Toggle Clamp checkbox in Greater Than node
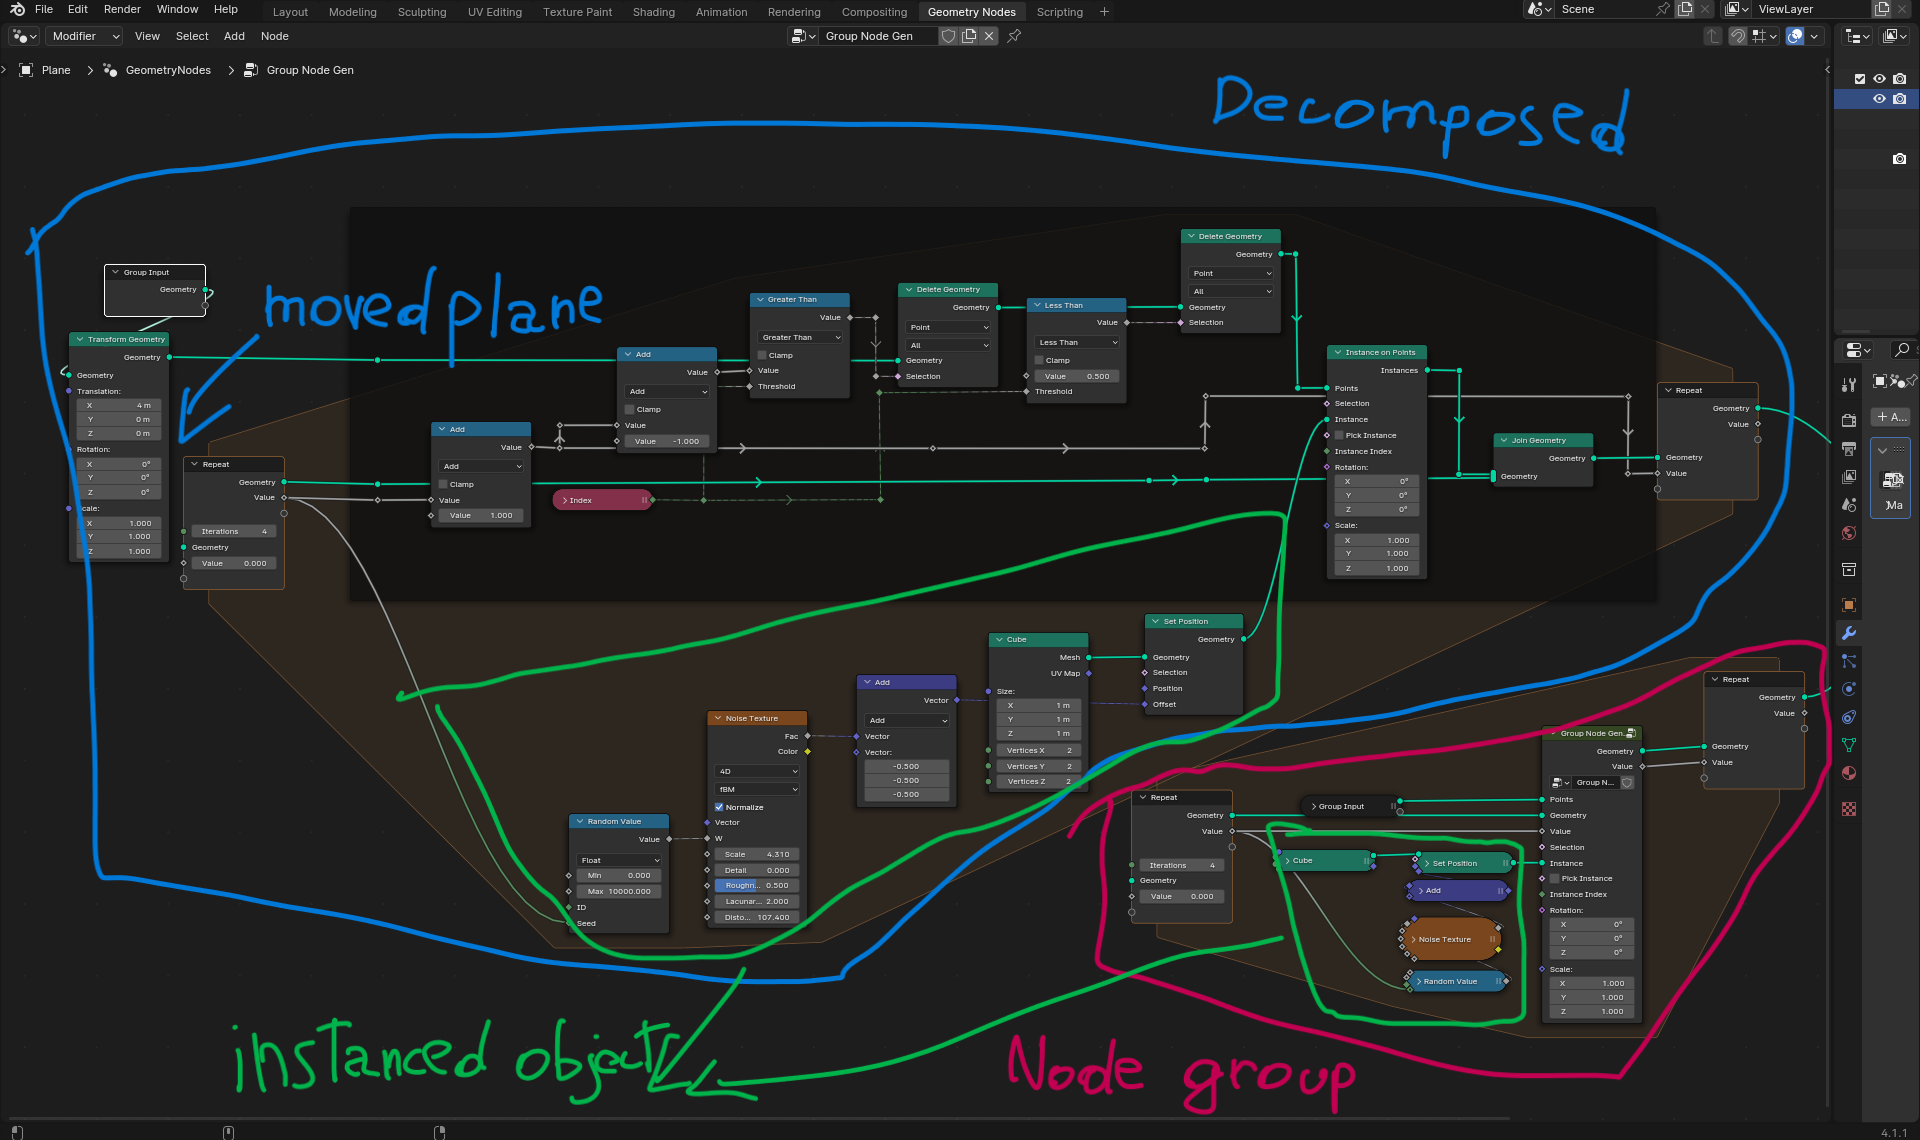Screen dimensions: 1920x1140 coord(762,355)
